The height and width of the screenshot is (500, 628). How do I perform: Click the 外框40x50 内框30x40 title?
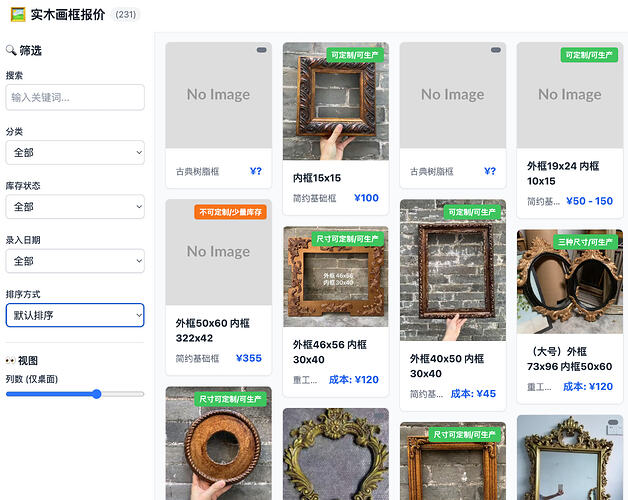tap(447, 366)
